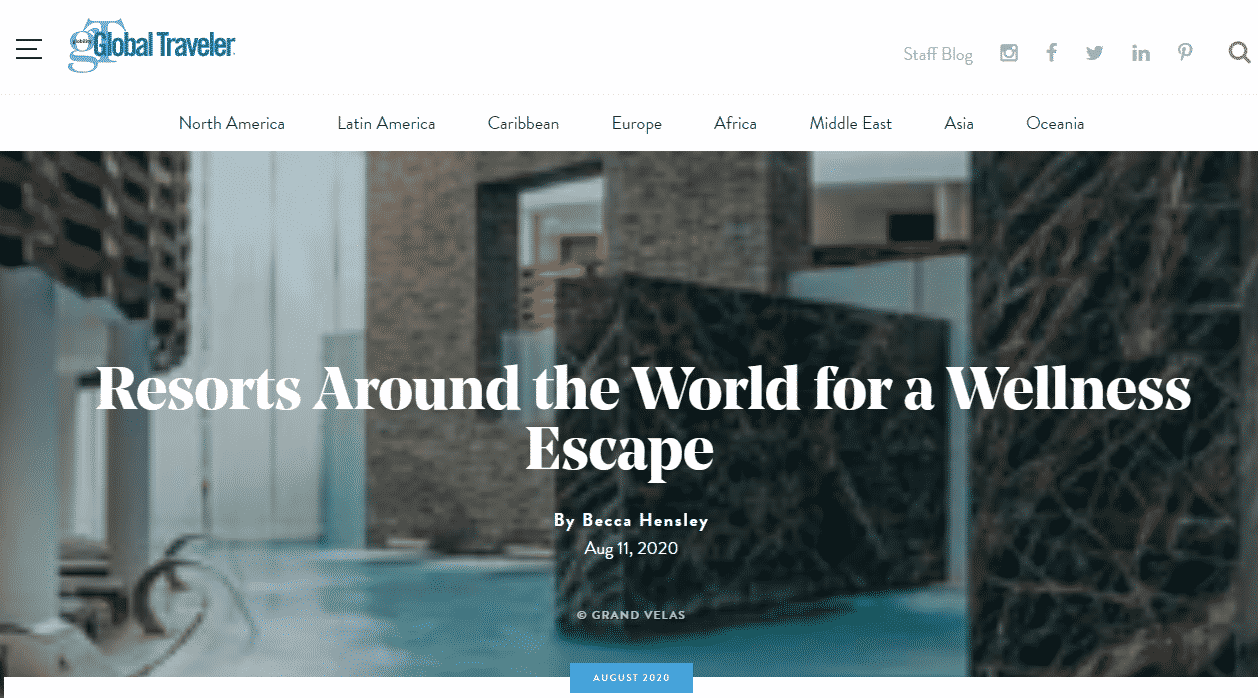Image resolution: width=1258 pixels, height=698 pixels.
Task: Open the Middle East section
Action: (x=851, y=124)
